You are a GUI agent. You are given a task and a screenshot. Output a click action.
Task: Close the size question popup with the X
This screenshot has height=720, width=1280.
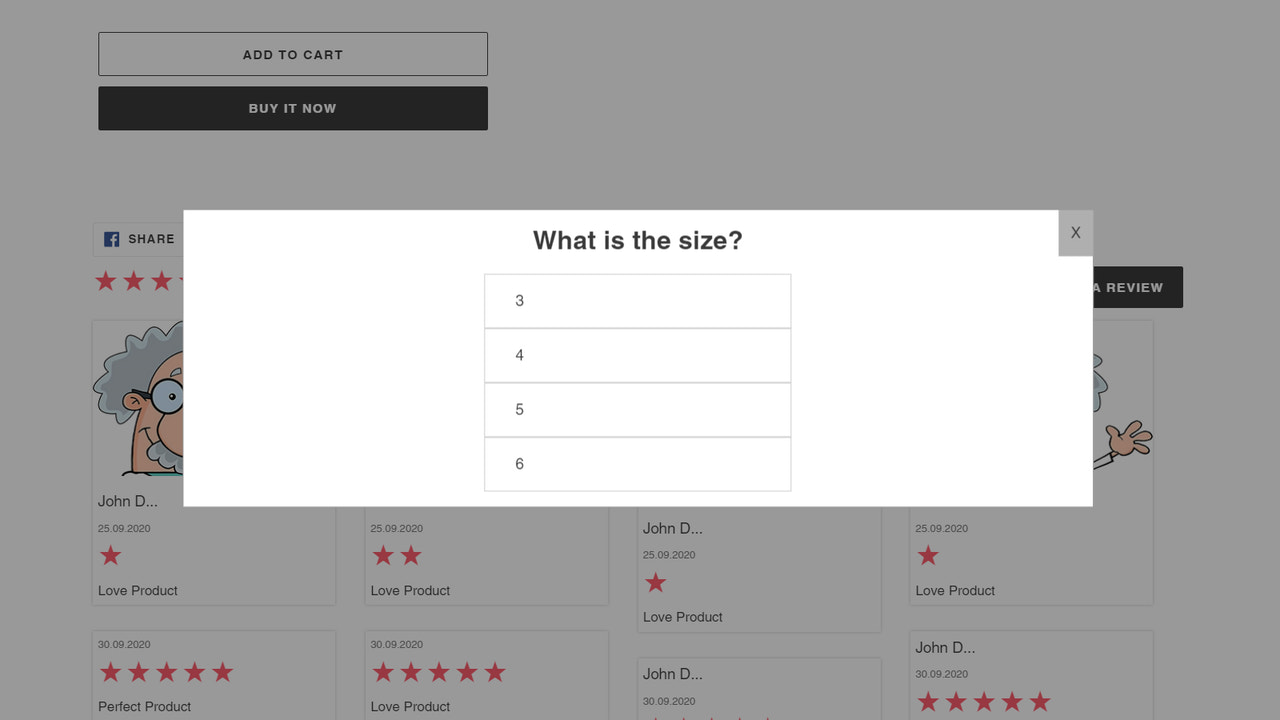click(x=1075, y=232)
